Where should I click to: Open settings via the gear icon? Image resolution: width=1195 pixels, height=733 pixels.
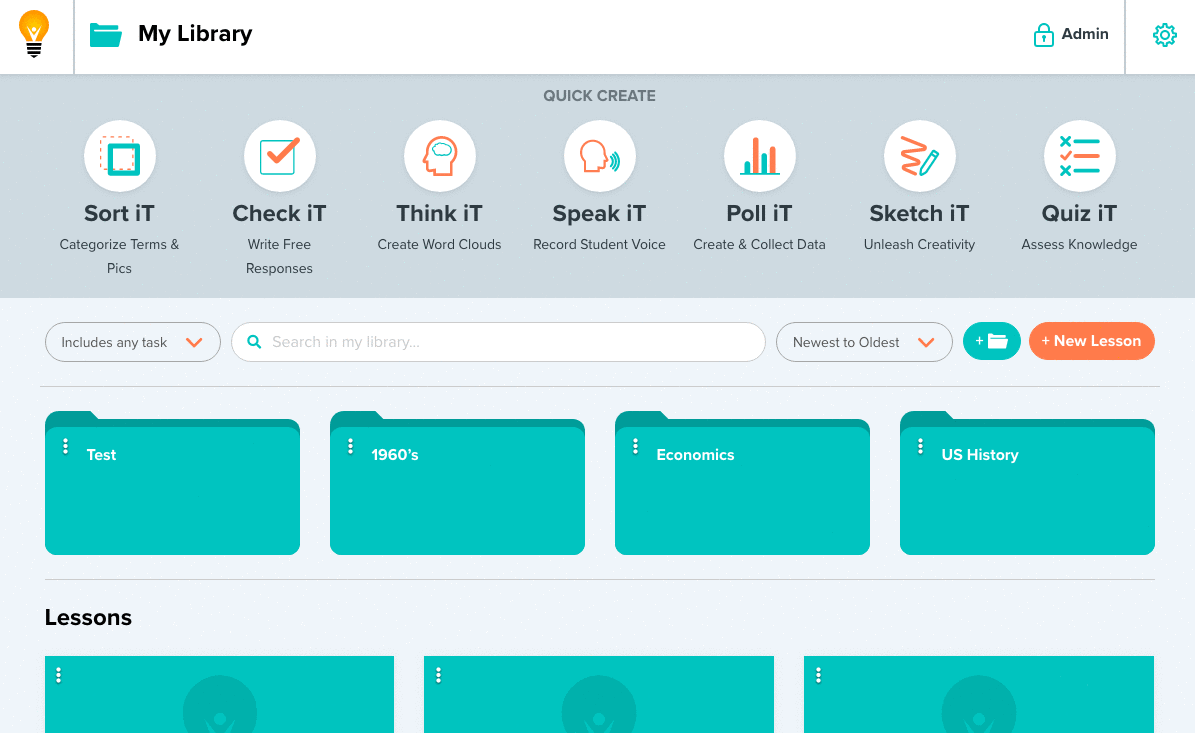point(1165,35)
